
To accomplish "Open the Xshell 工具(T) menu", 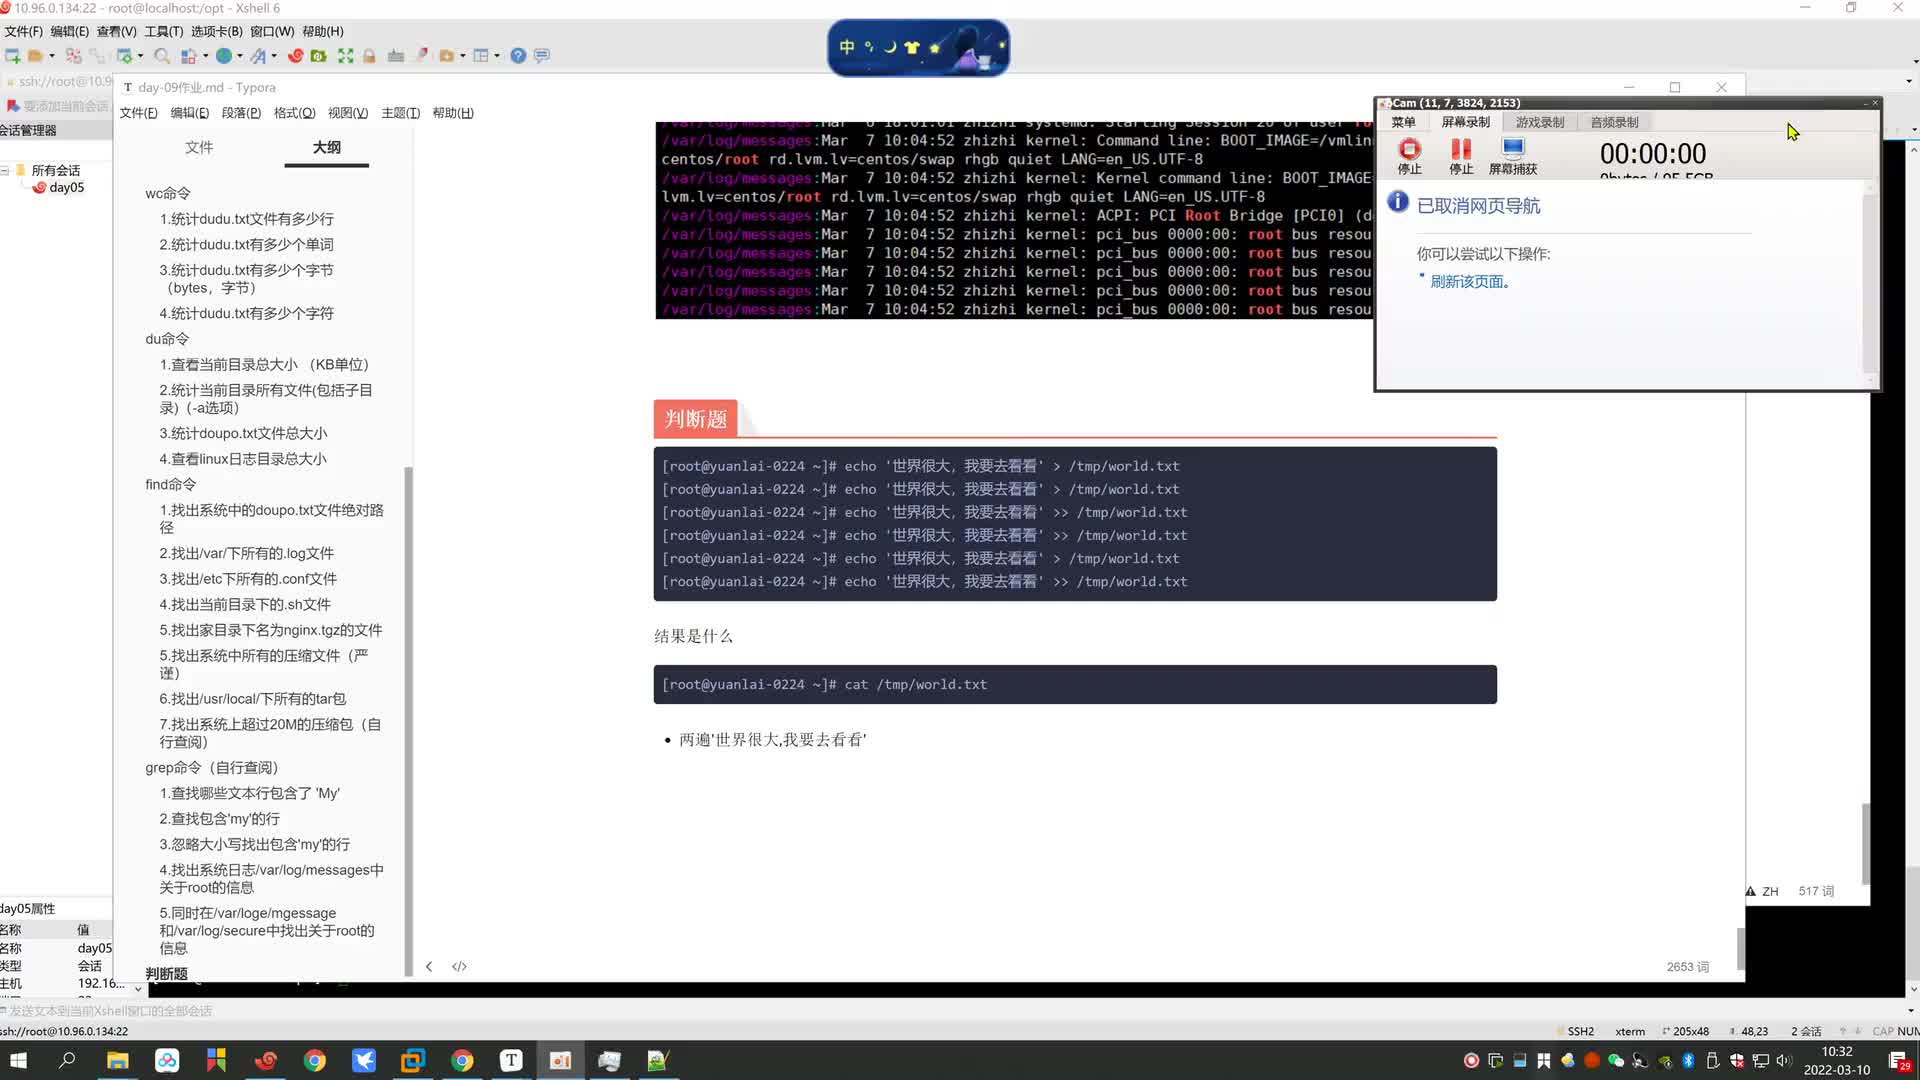I will 164,31.
